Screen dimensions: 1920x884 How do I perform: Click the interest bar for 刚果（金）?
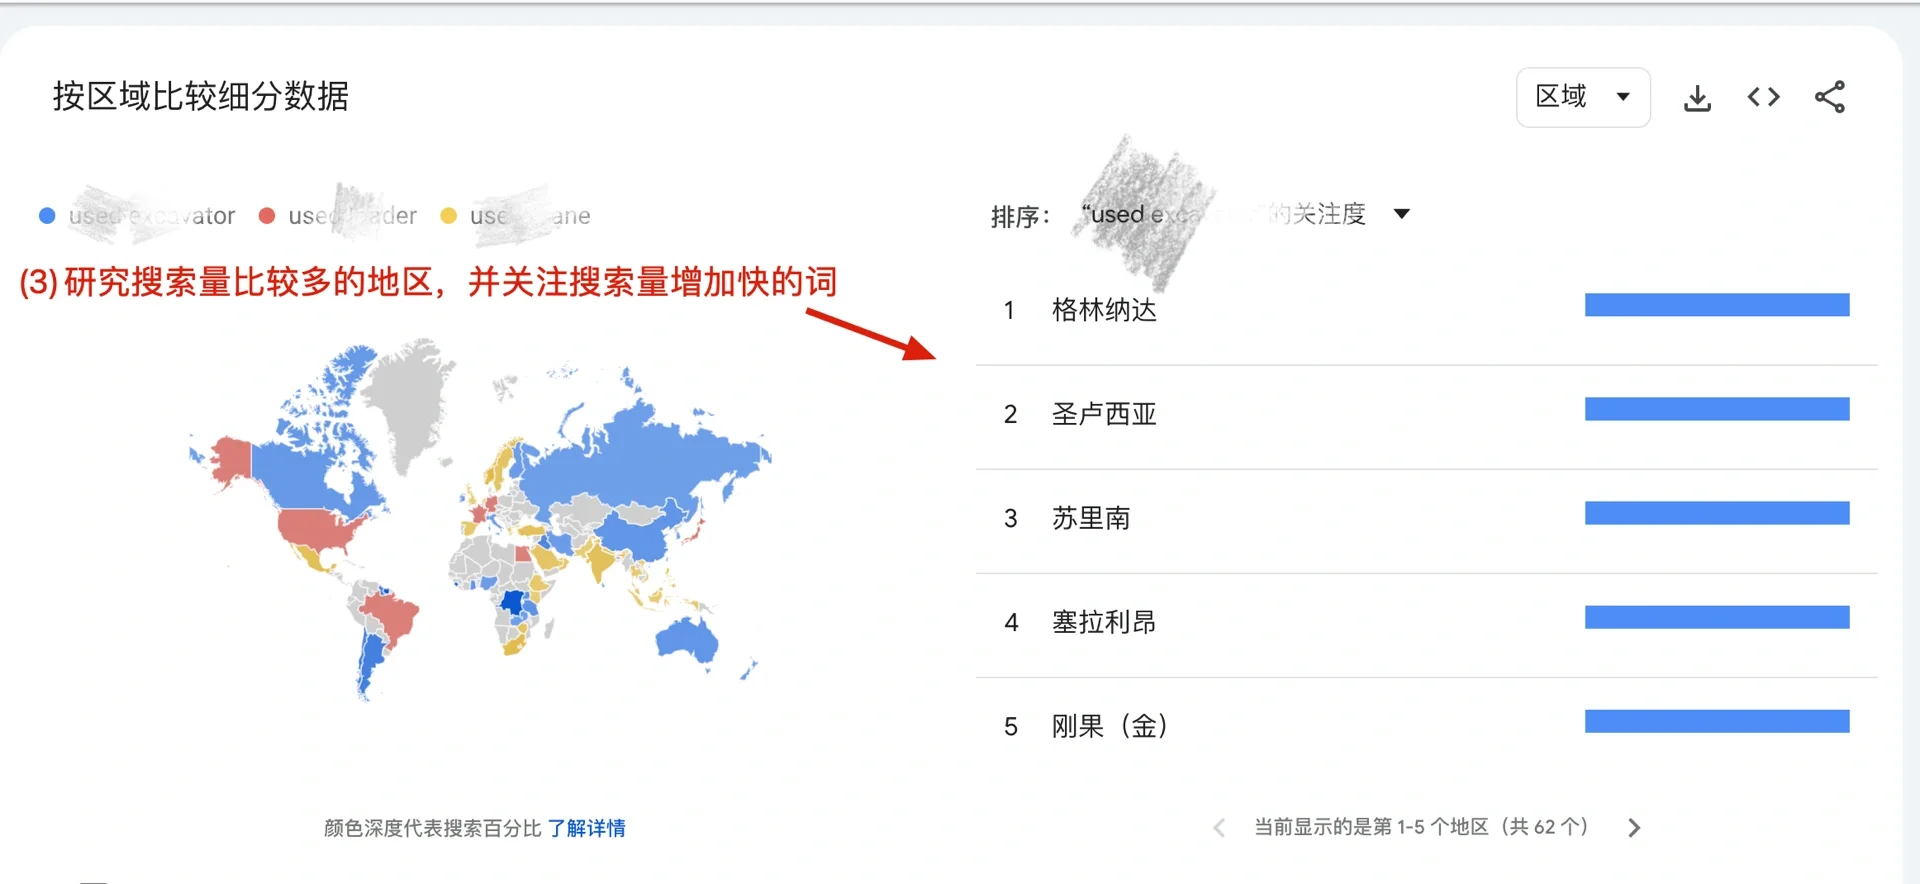click(x=1717, y=721)
